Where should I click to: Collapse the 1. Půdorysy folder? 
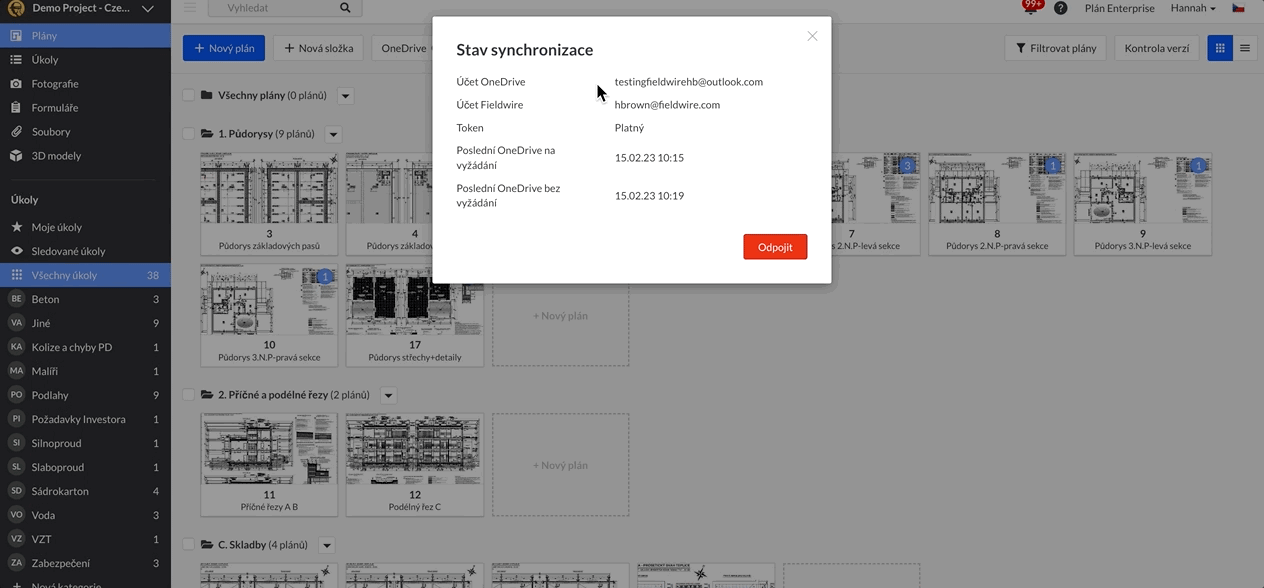pyautogui.click(x=207, y=134)
